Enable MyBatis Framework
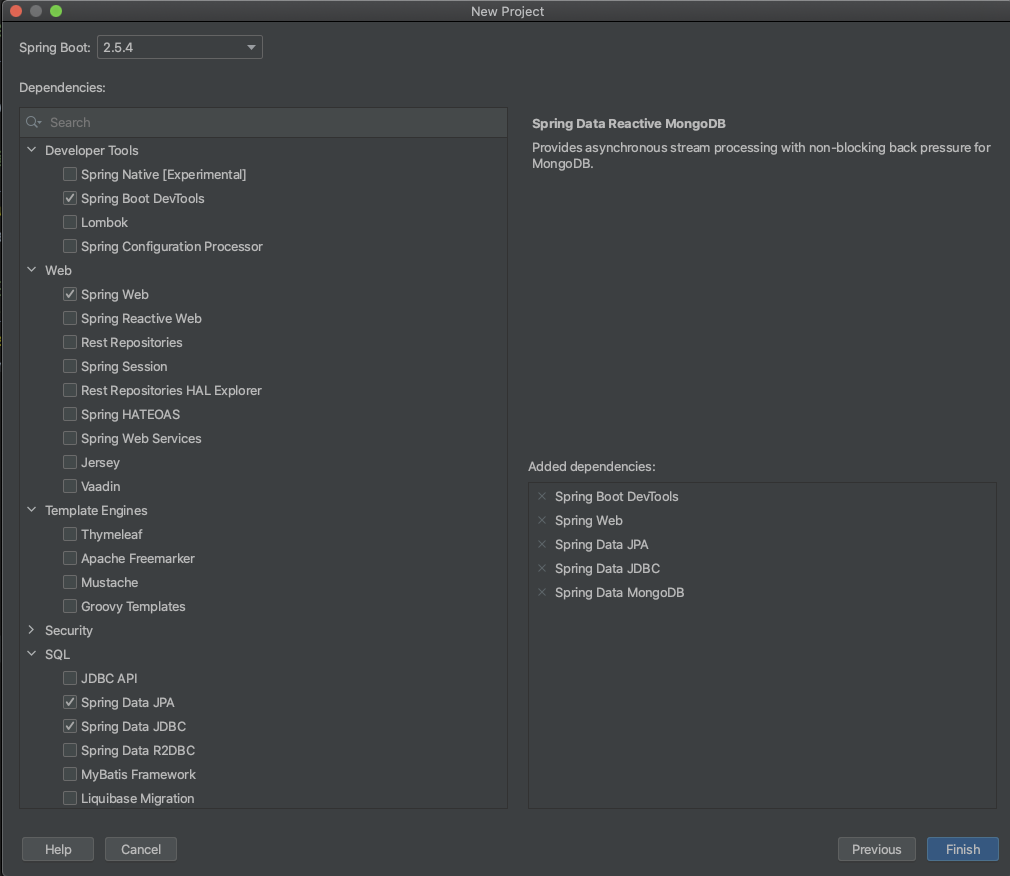Viewport: 1010px width, 876px height. [70, 774]
